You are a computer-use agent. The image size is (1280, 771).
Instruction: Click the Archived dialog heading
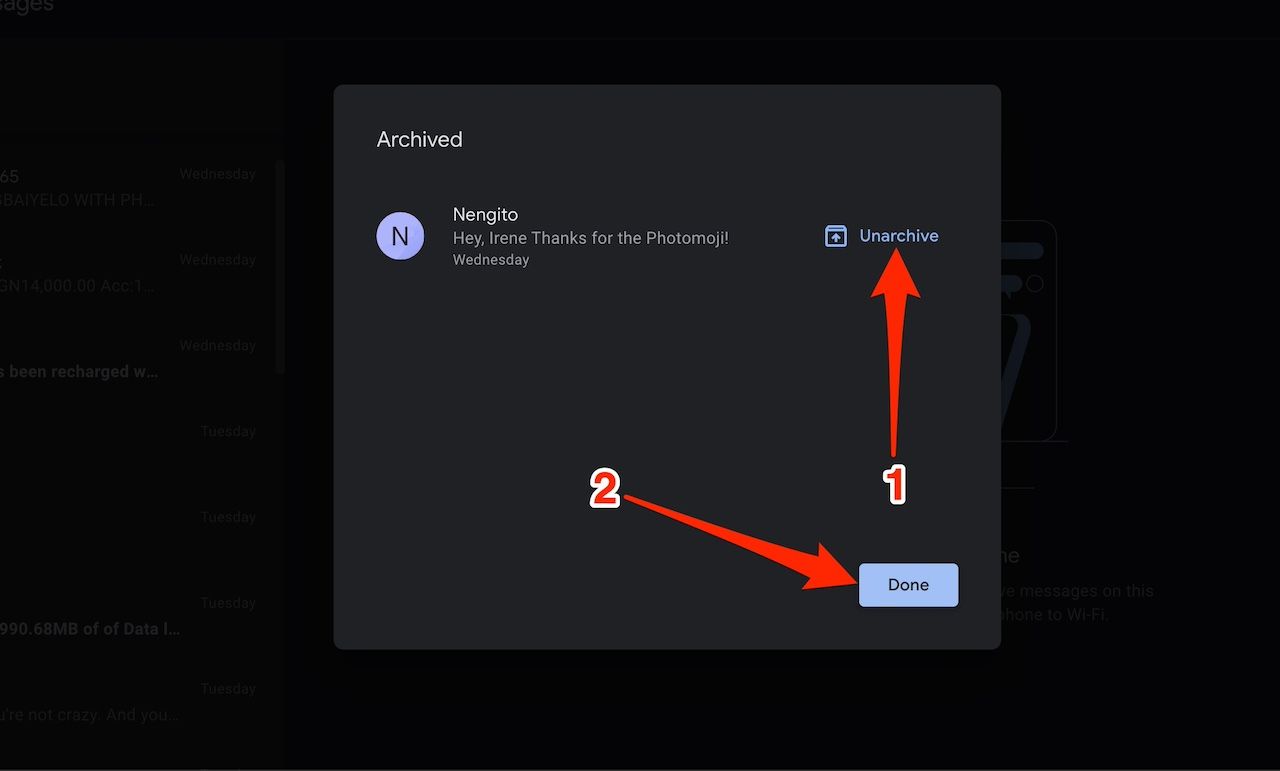click(x=419, y=140)
